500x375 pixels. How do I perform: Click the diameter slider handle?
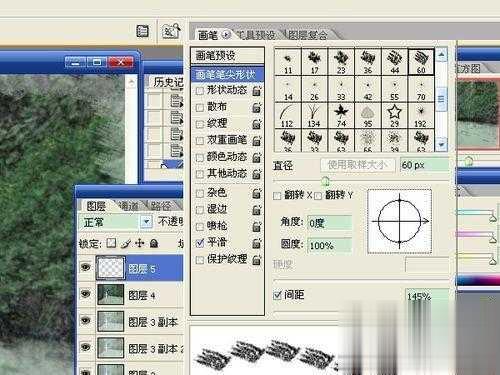coord(326,181)
